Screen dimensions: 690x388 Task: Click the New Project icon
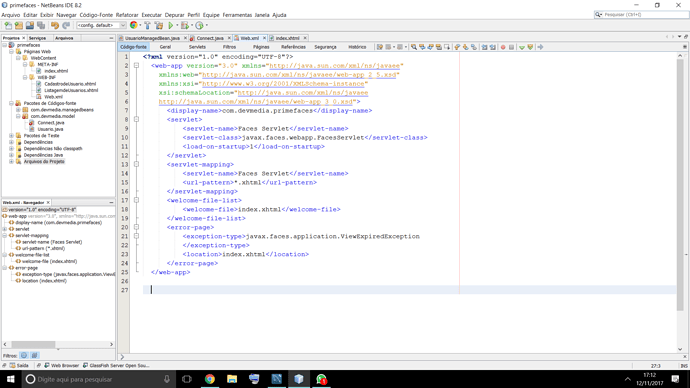coord(19,26)
